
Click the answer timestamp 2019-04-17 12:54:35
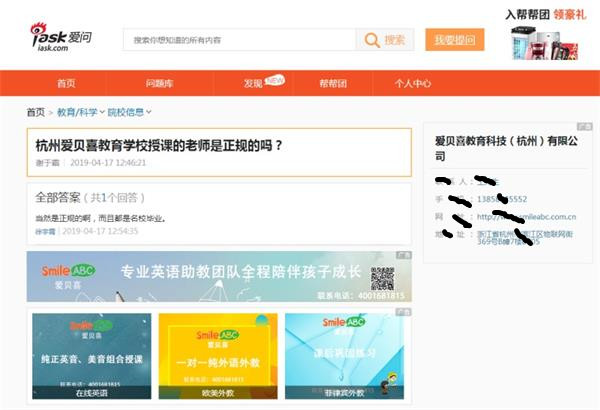coord(100,231)
